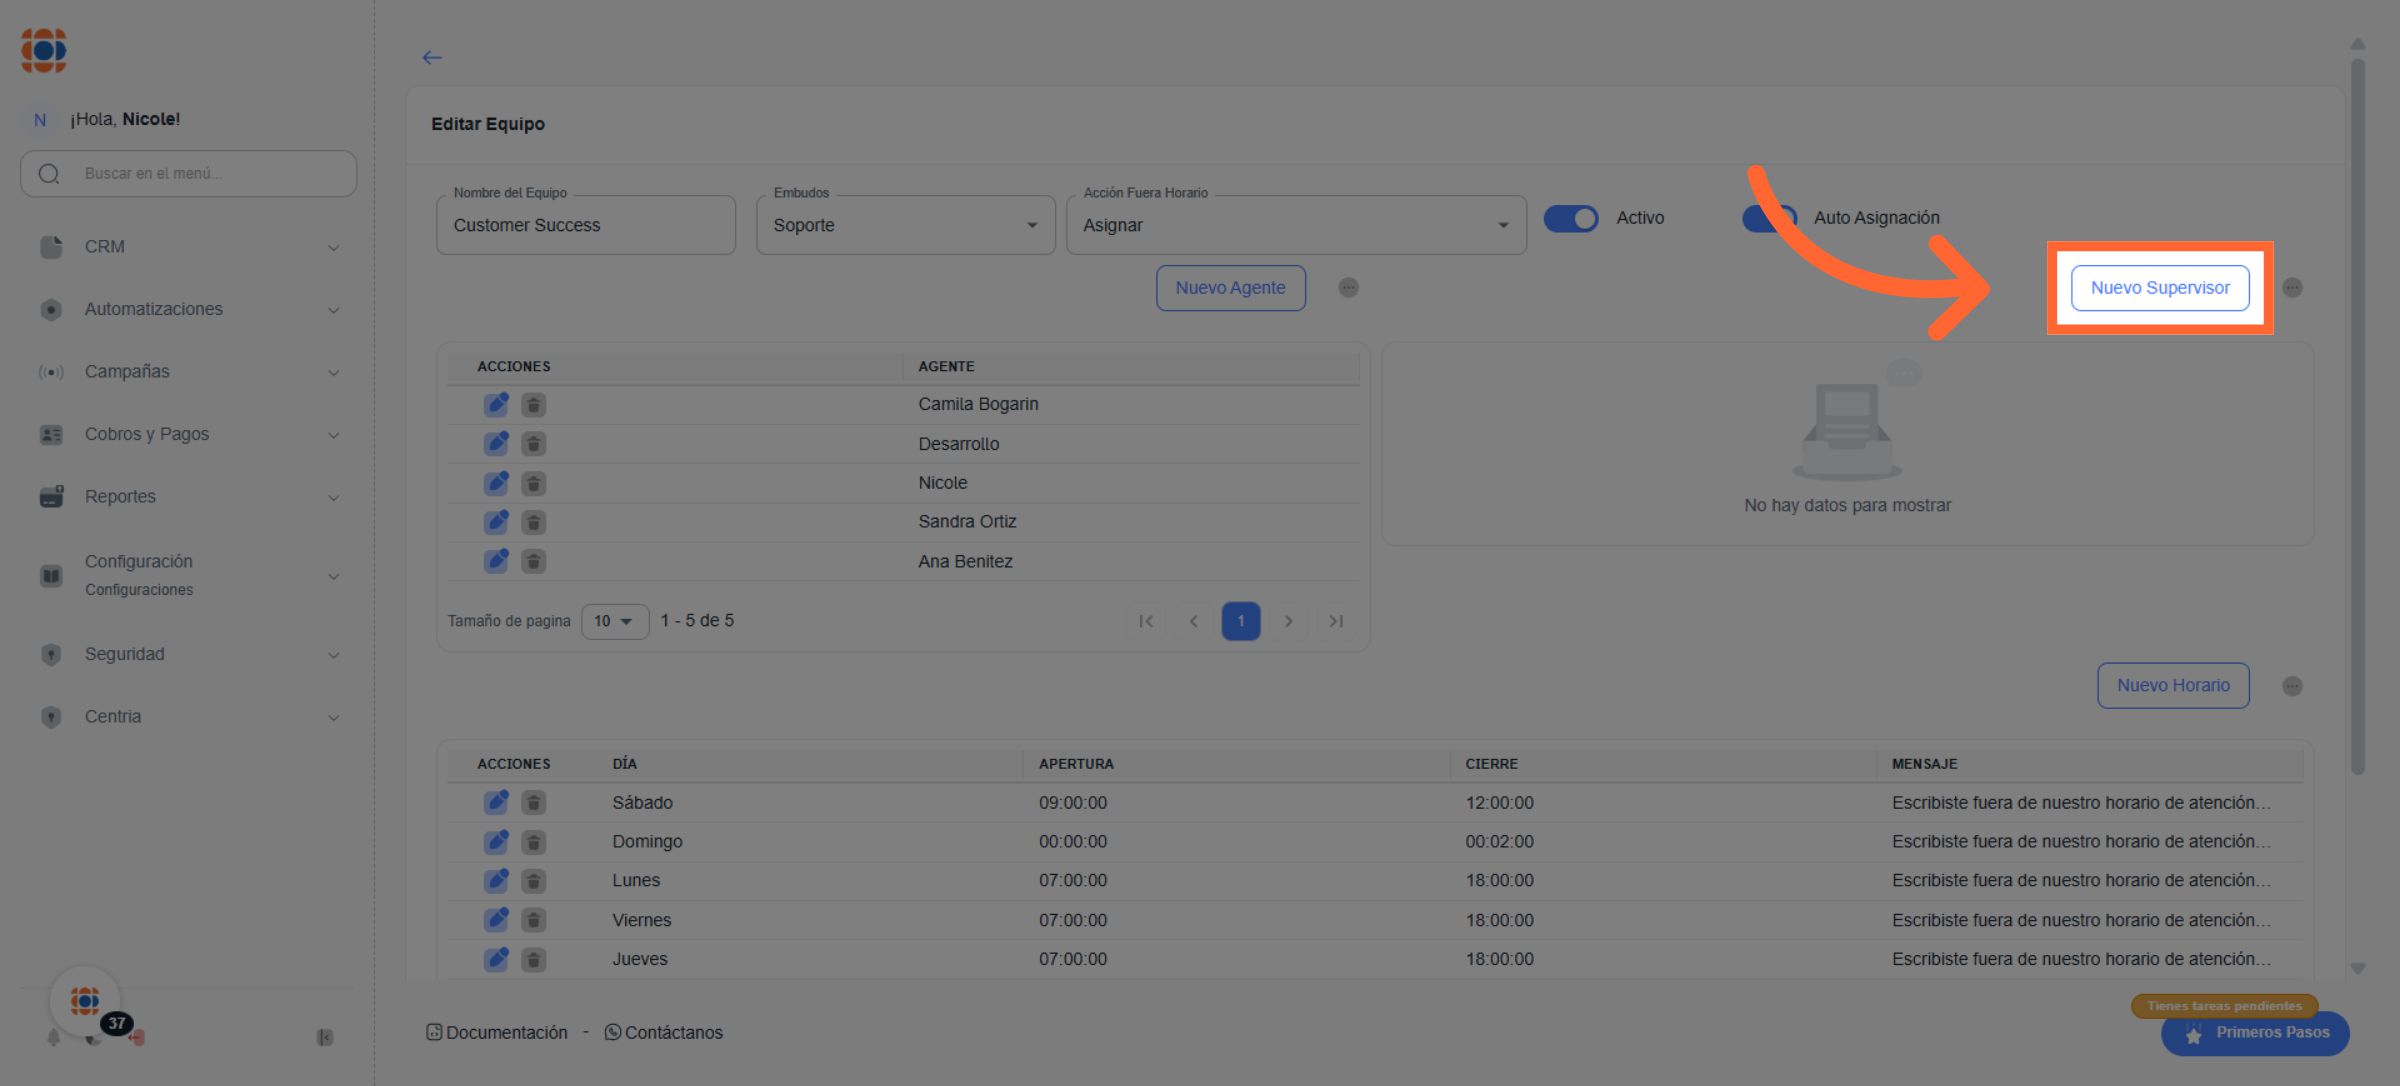Edit the Sábado schedule row
Screen dimensions: 2400x1086
496,802
